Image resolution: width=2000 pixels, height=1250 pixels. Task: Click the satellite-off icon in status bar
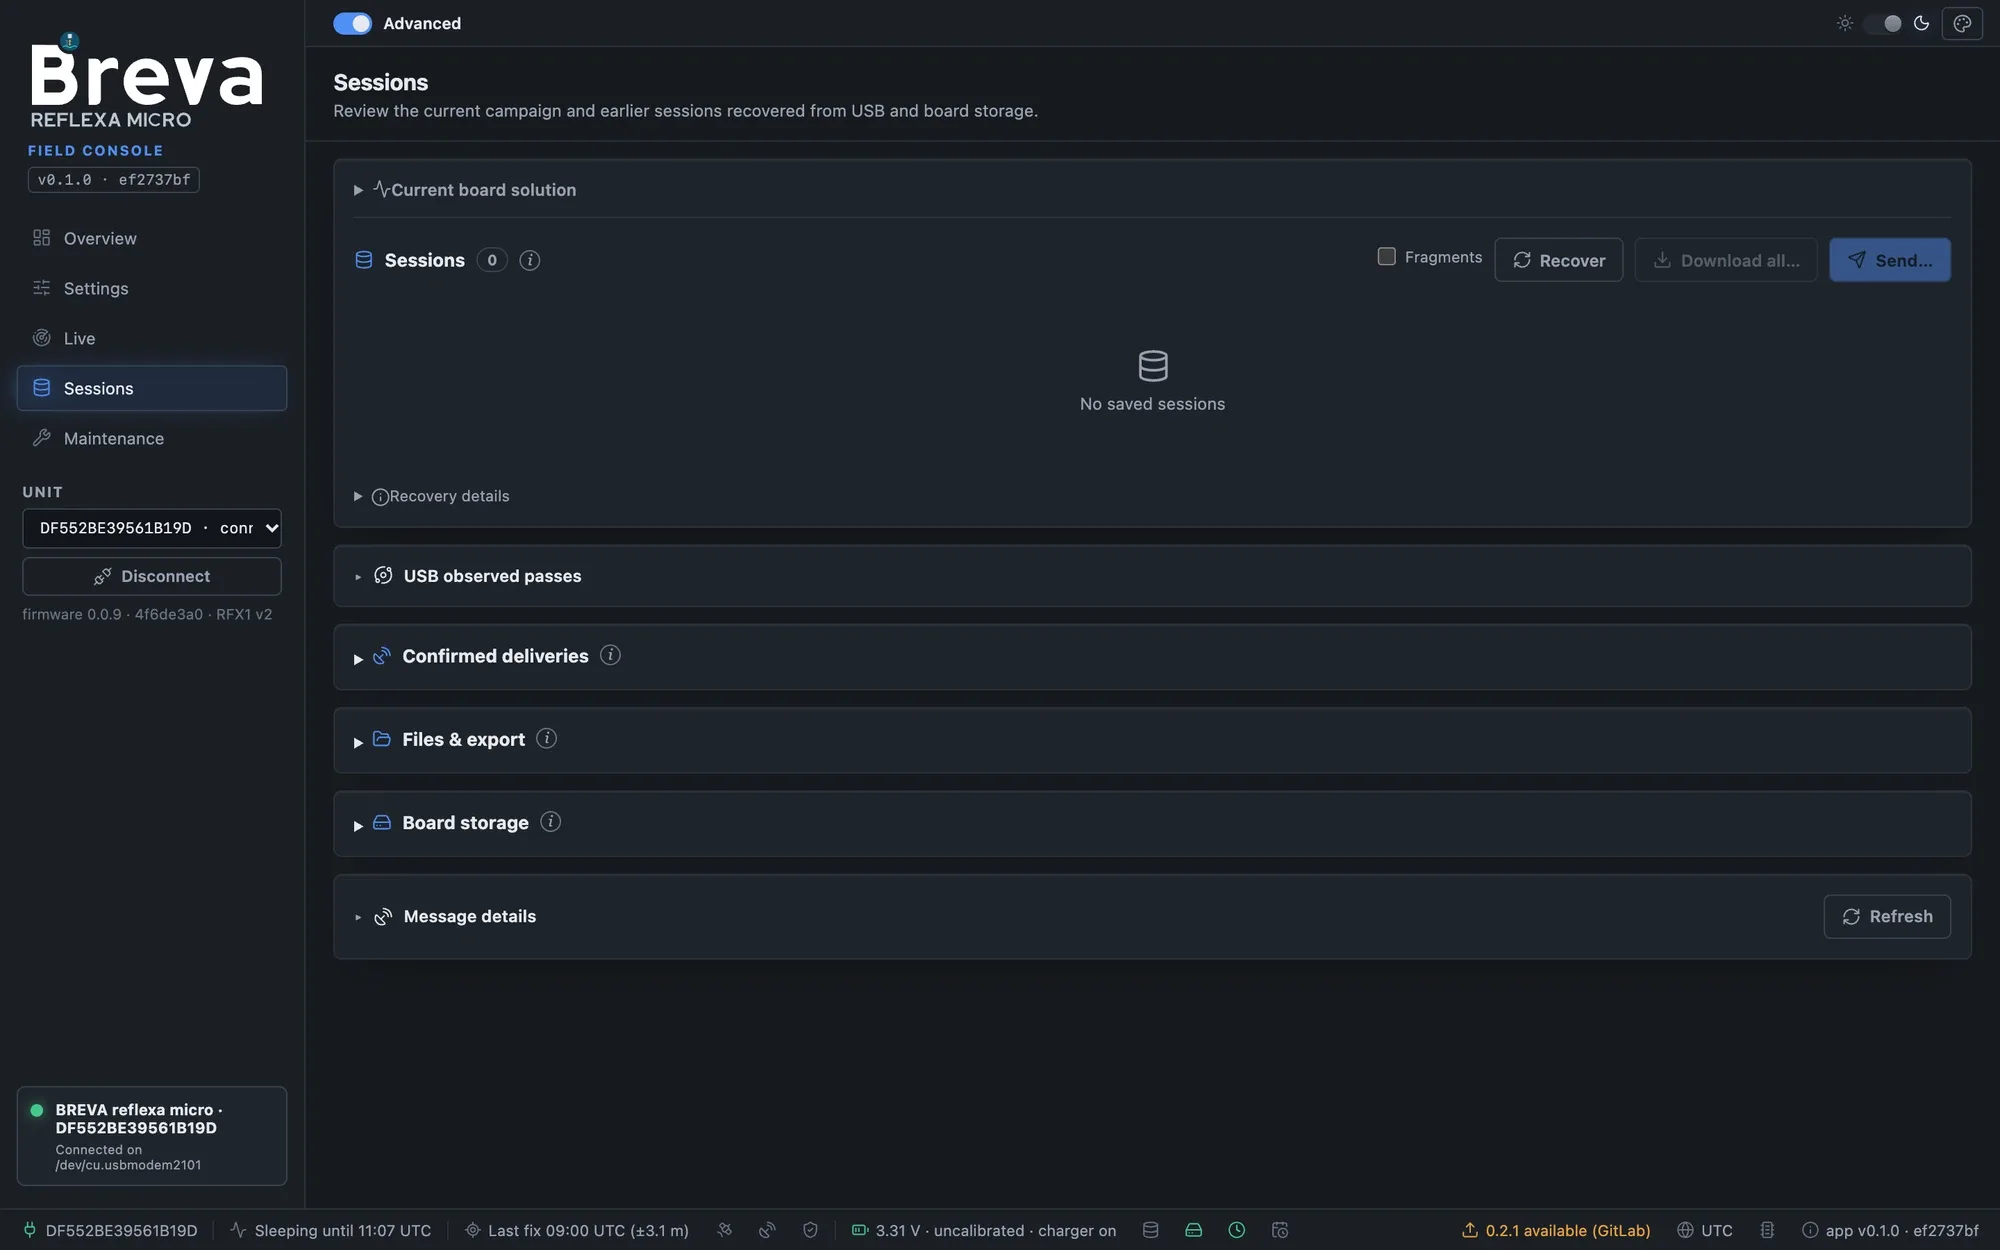[725, 1230]
